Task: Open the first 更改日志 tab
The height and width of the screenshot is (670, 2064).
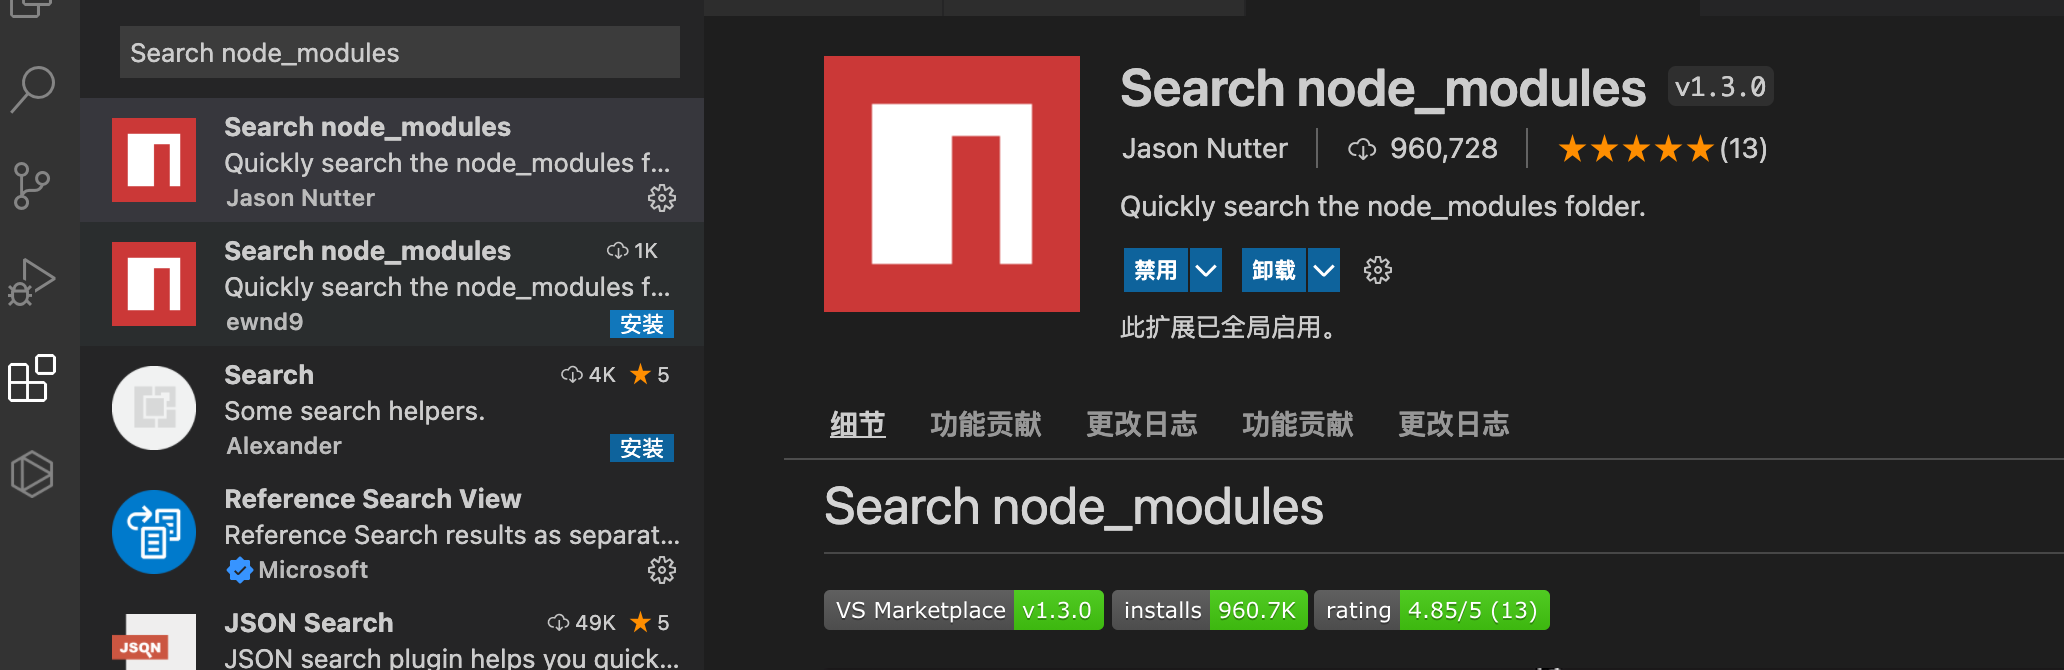Action: (x=1142, y=424)
